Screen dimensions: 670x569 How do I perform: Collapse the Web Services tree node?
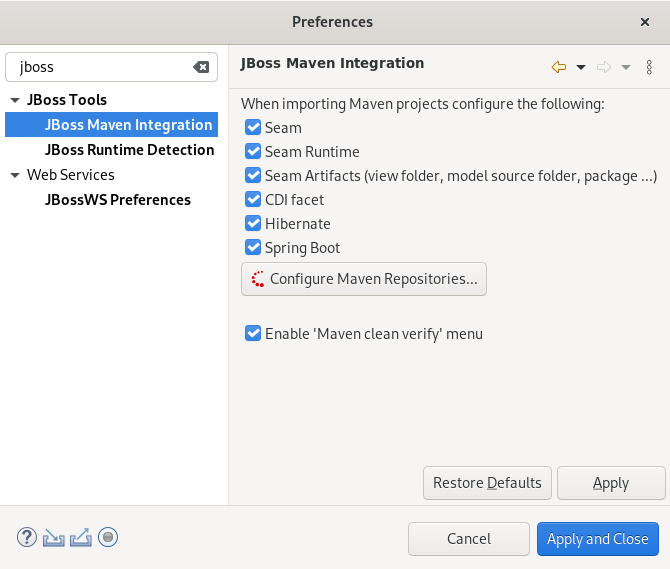pos(15,175)
